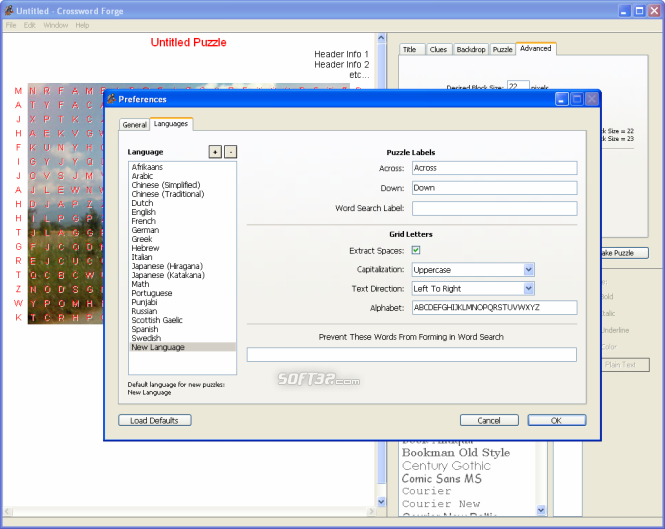Image resolution: width=665 pixels, height=529 pixels.
Task: Select Italian in the language list
Action: (x=182, y=257)
